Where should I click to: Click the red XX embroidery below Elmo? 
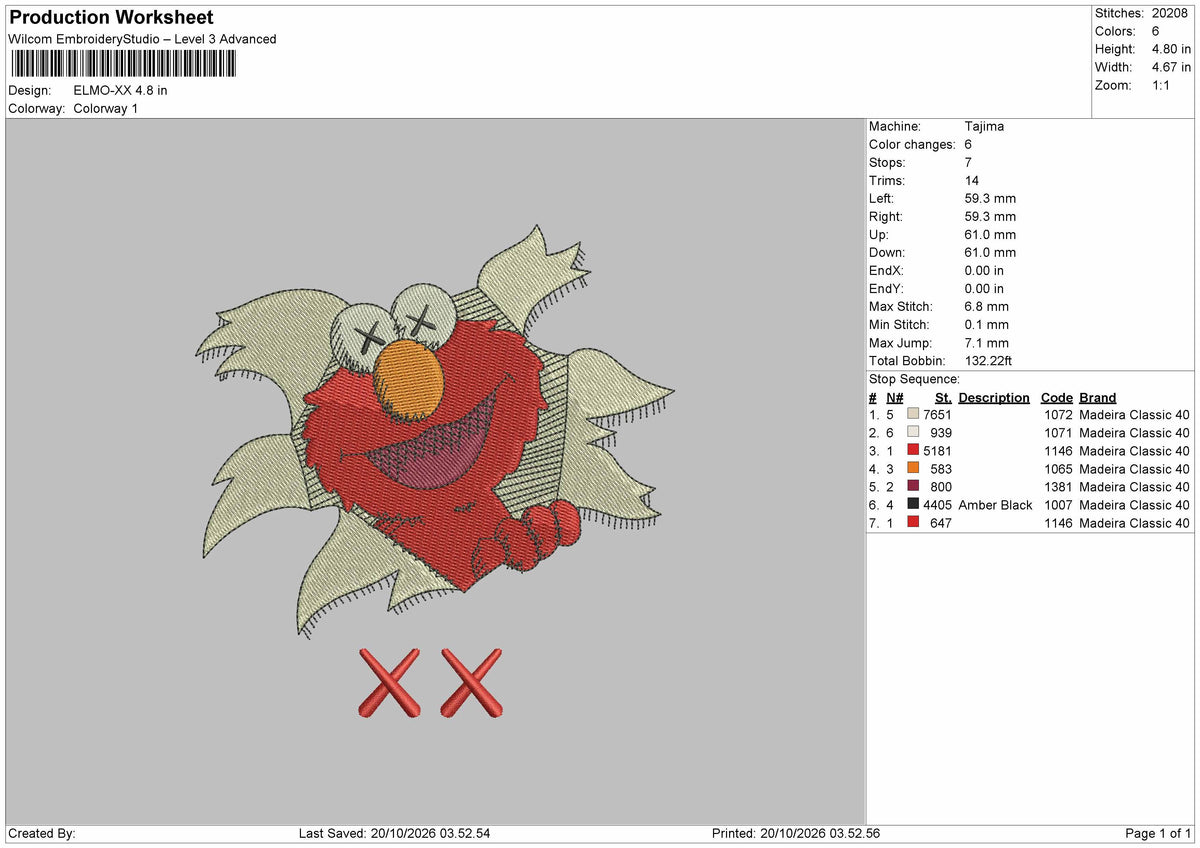pos(430,683)
